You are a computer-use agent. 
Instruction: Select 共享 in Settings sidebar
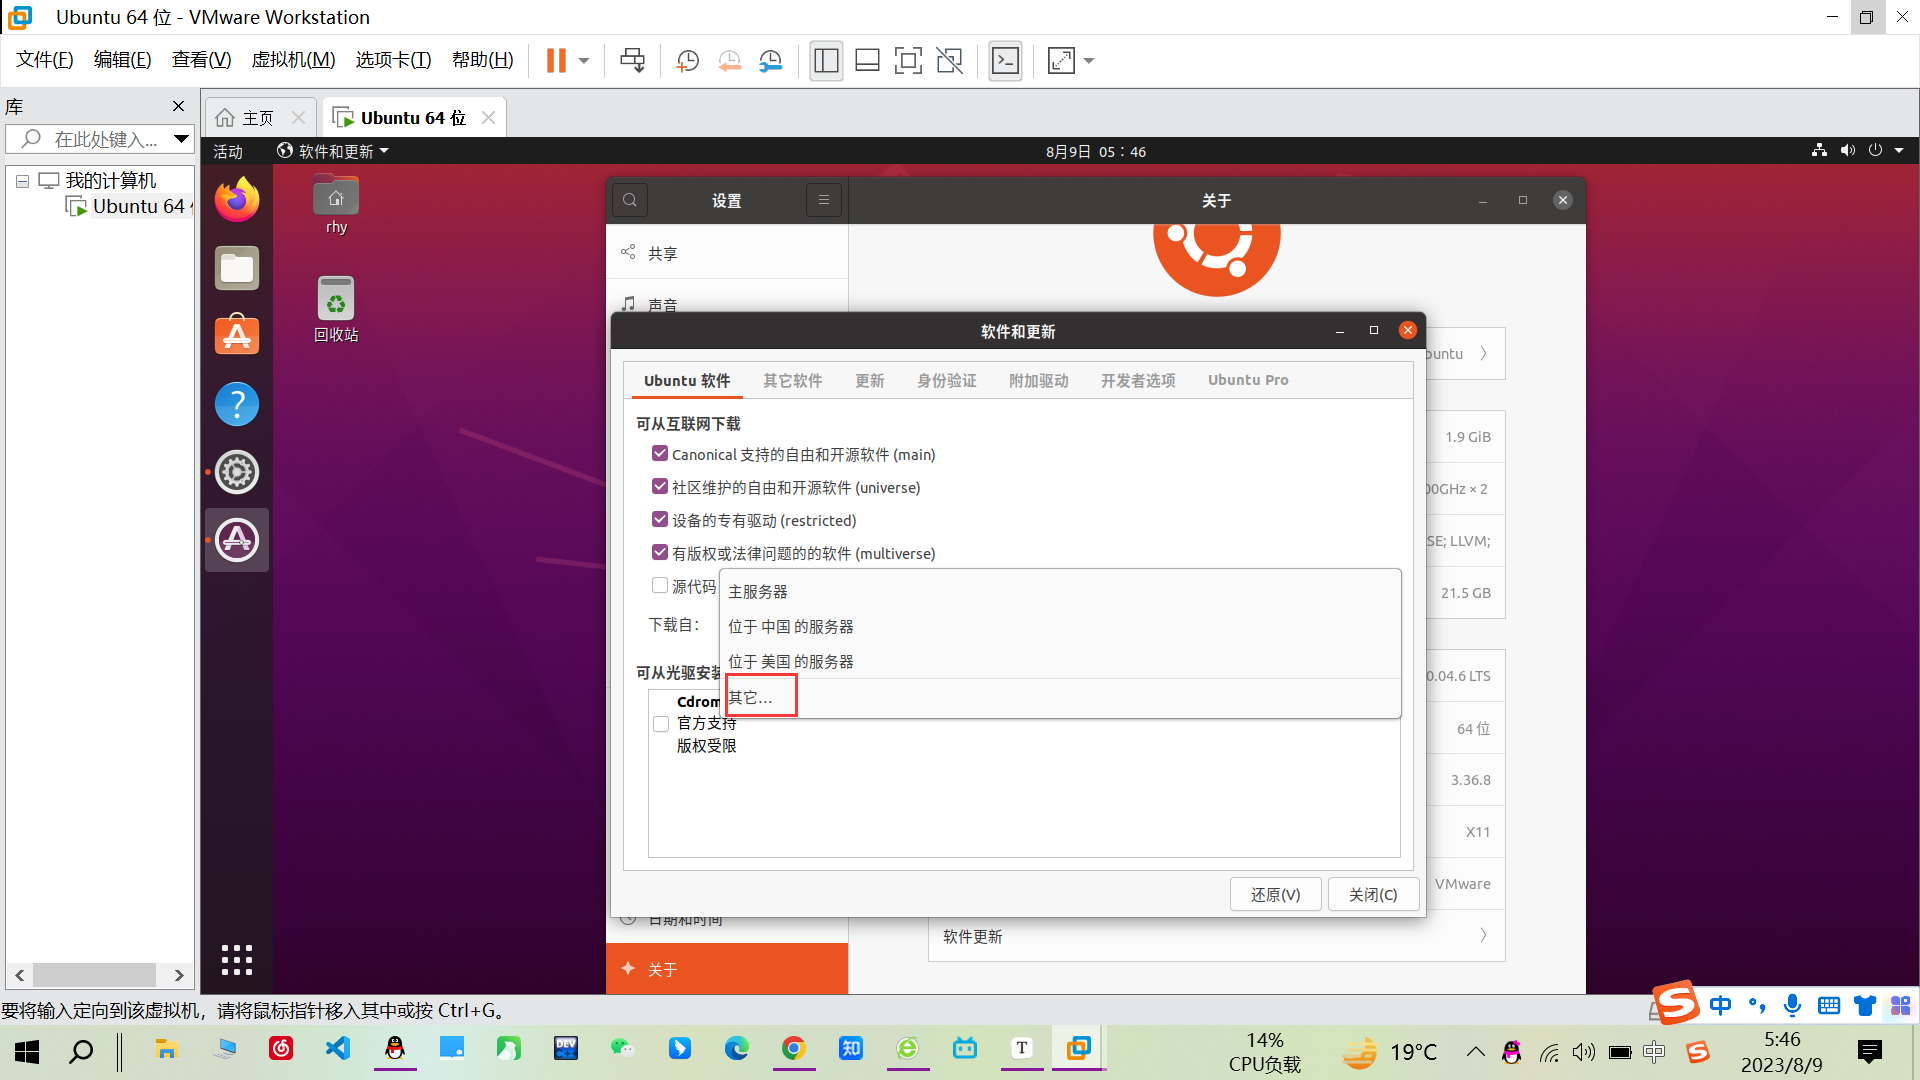[727, 253]
